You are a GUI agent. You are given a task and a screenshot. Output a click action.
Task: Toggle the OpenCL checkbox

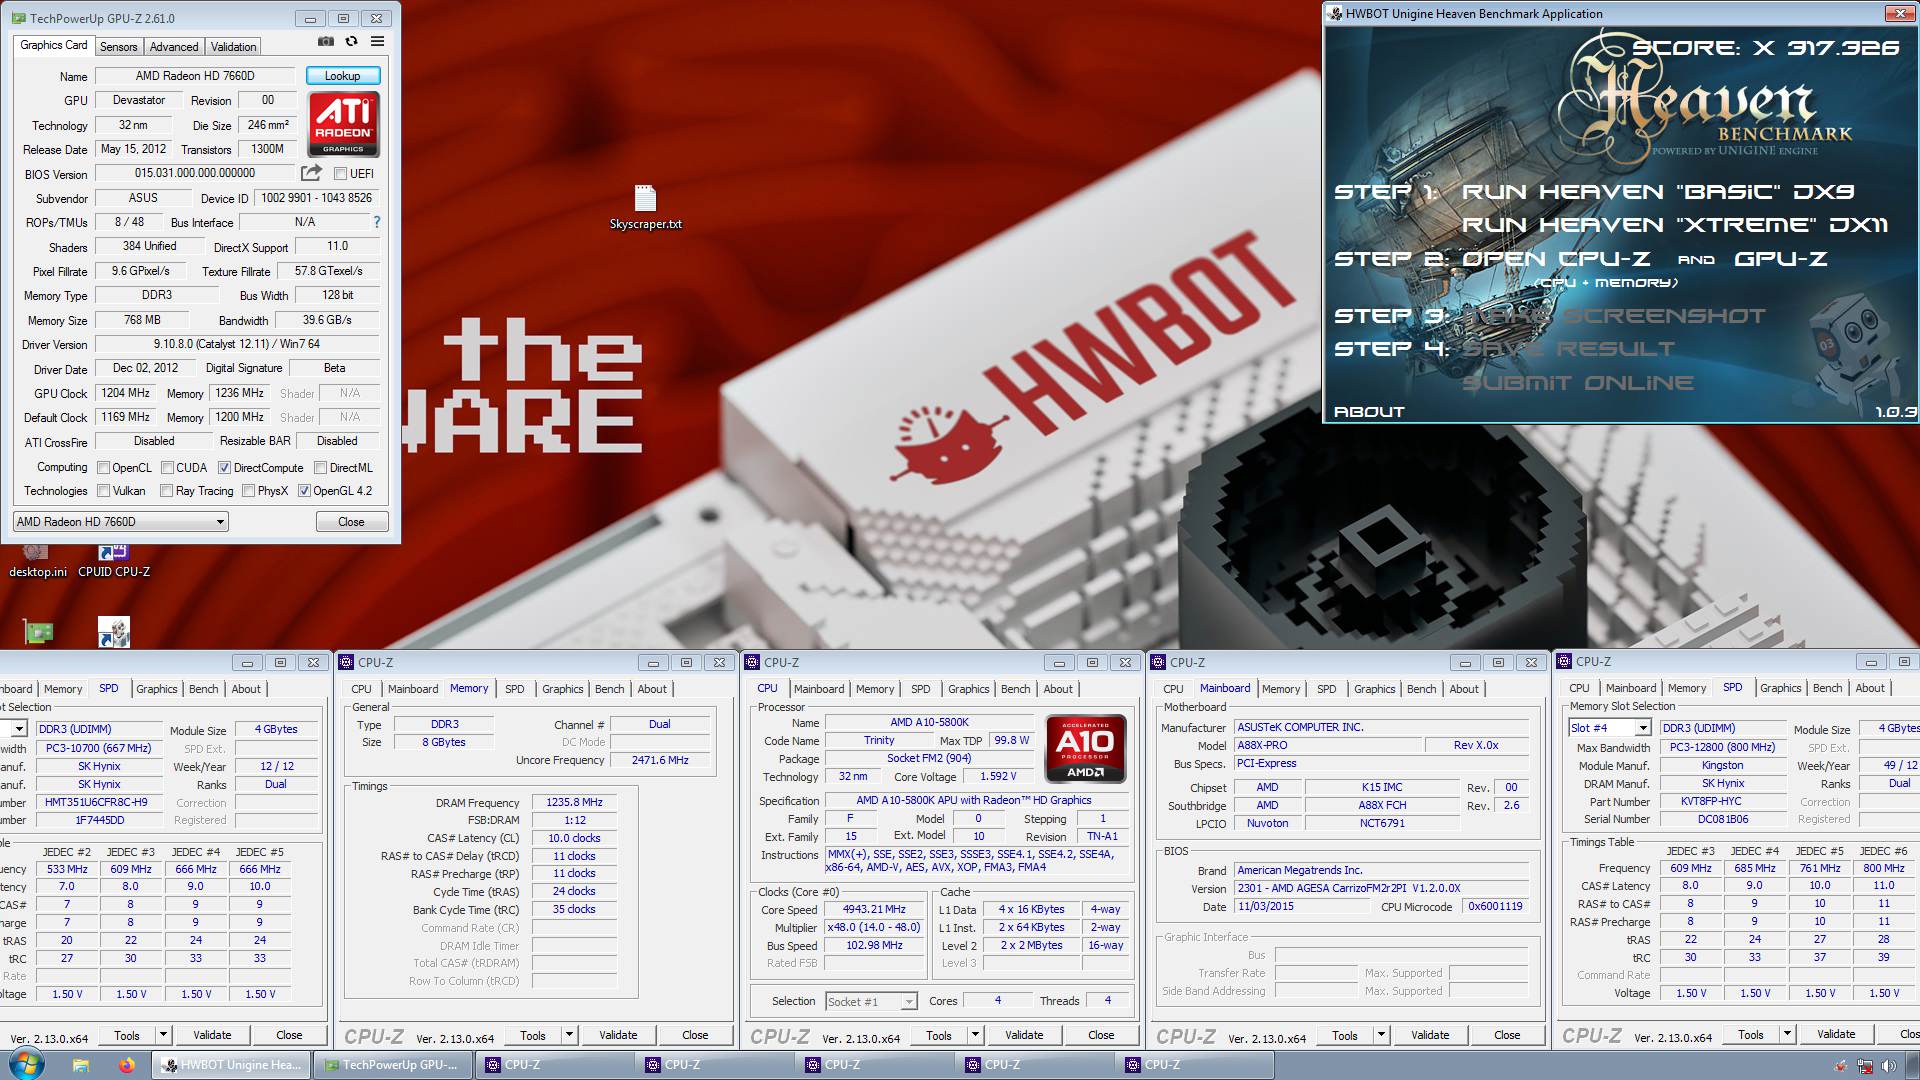(103, 468)
